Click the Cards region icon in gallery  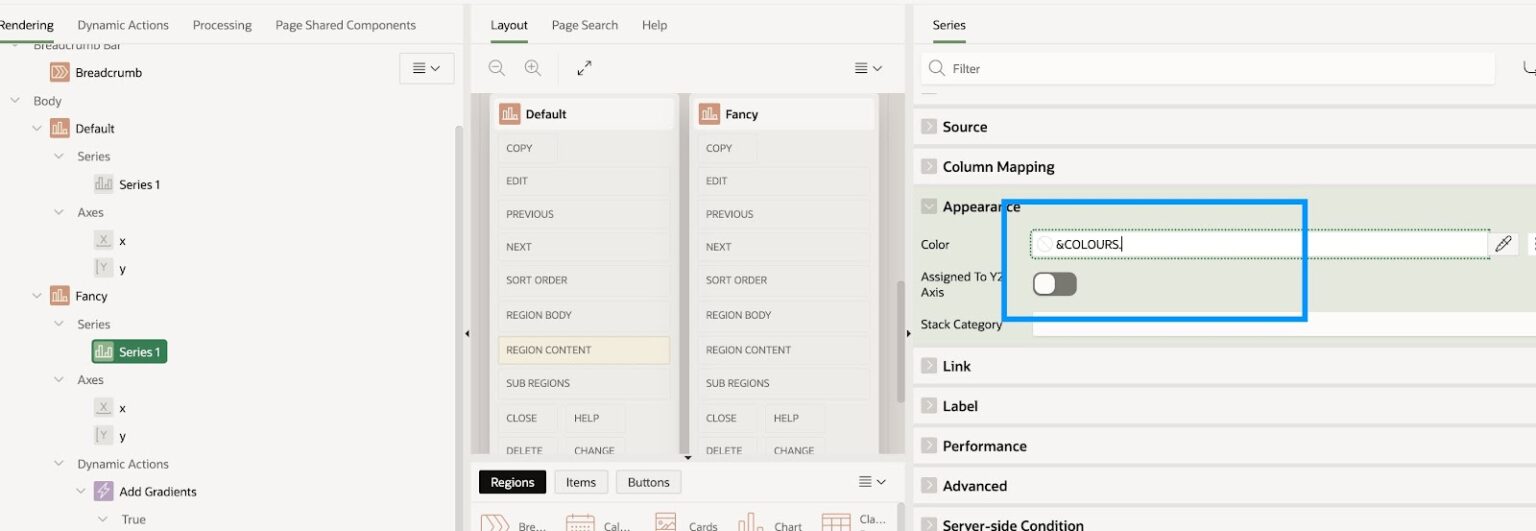[x=665, y=523]
